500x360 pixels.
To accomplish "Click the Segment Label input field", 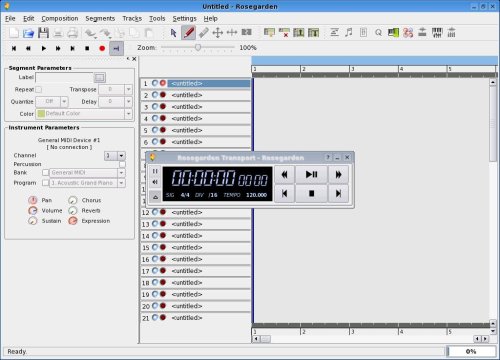I will coord(64,78).
